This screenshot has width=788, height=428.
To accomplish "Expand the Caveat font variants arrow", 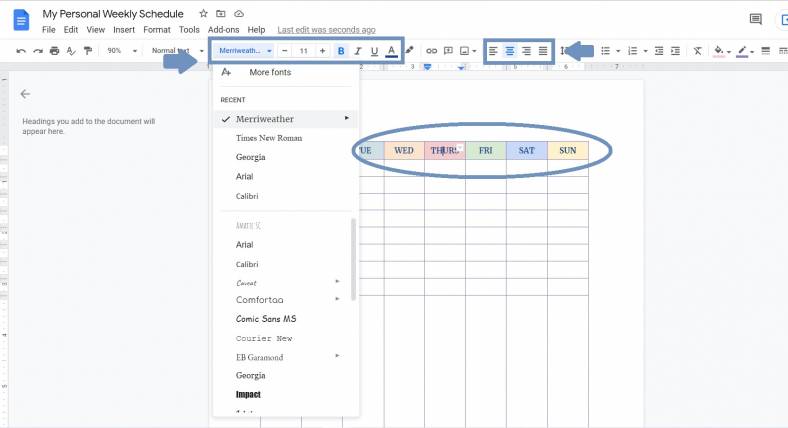I will click(337, 281).
